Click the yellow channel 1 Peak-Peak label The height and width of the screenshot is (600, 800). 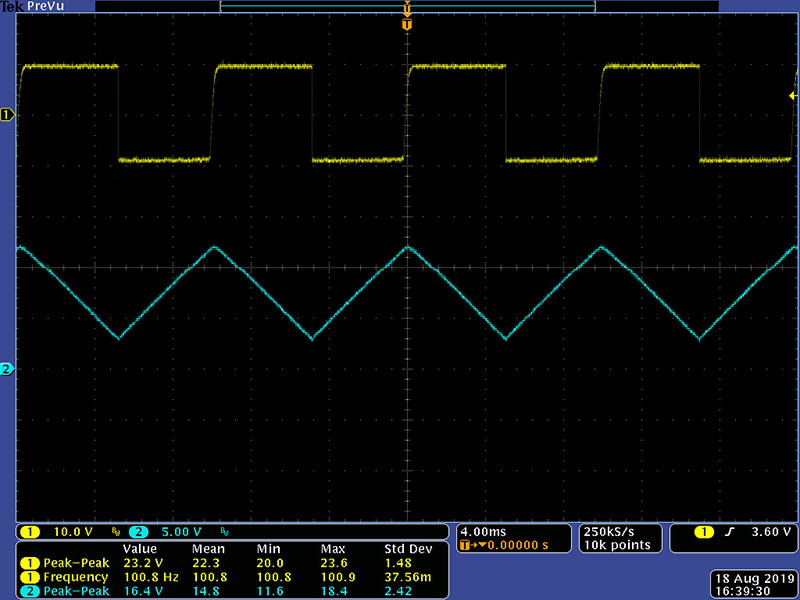tap(77, 563)
